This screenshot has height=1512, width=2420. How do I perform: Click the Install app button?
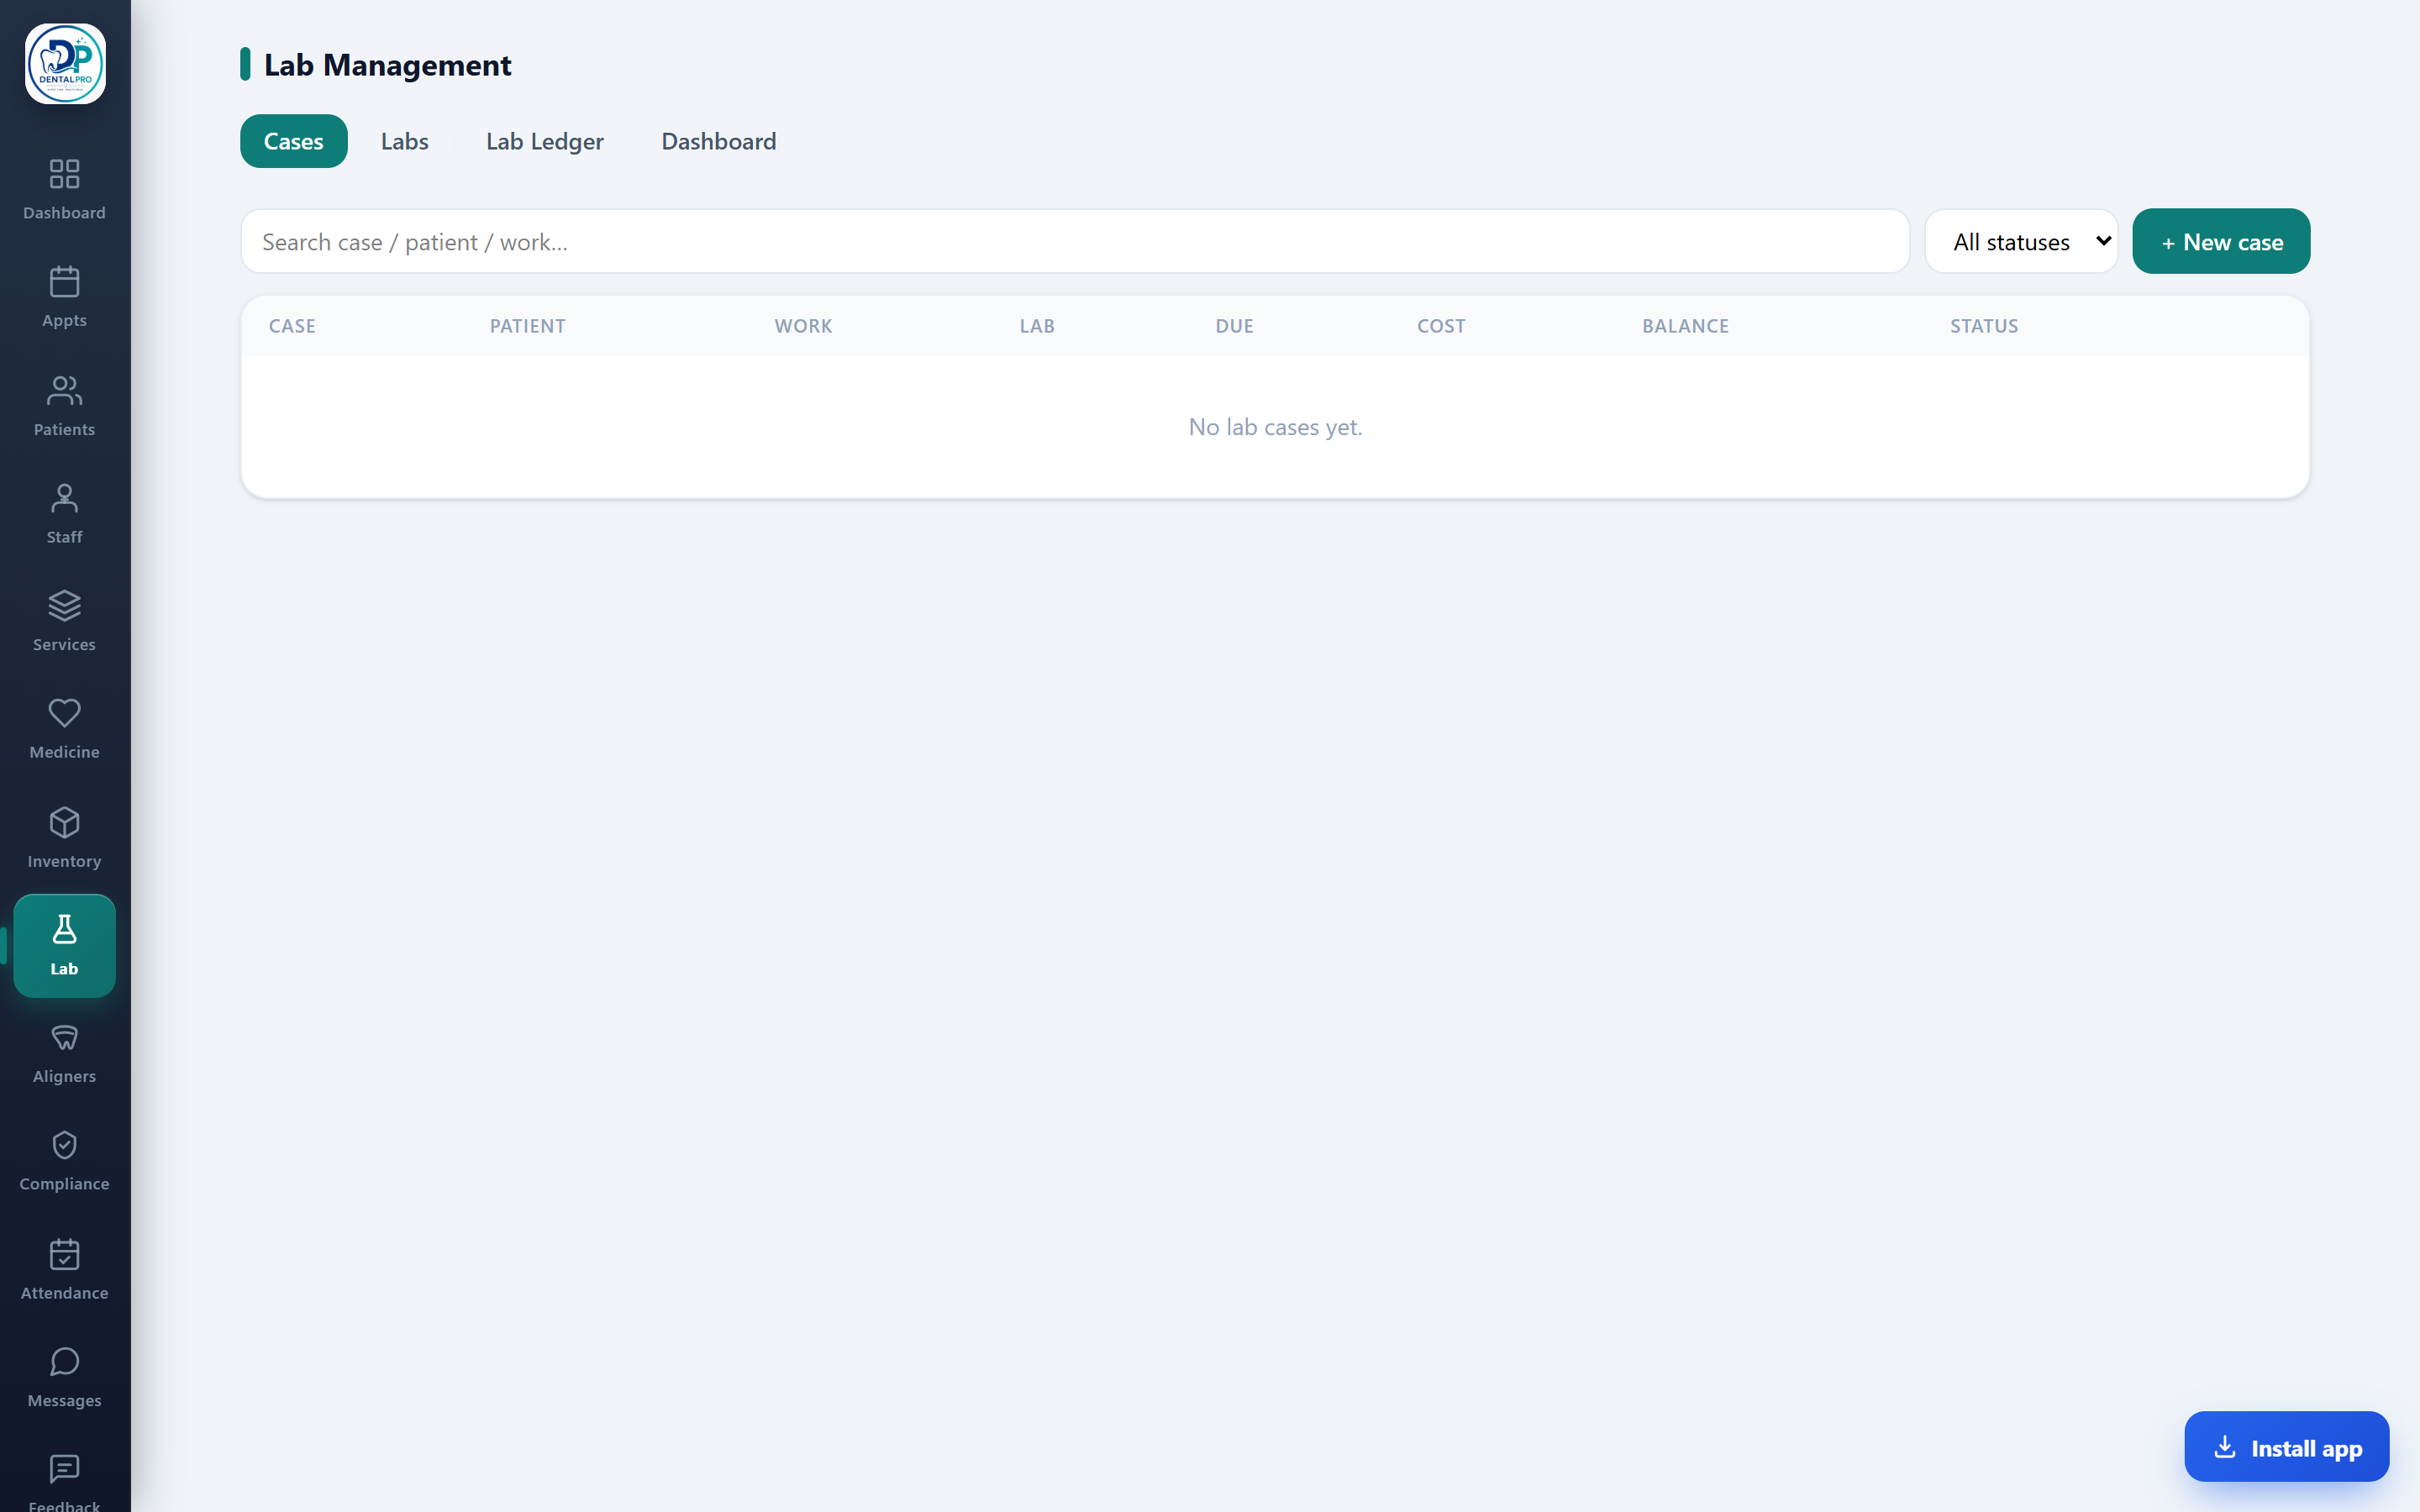pos(2286,1446)
